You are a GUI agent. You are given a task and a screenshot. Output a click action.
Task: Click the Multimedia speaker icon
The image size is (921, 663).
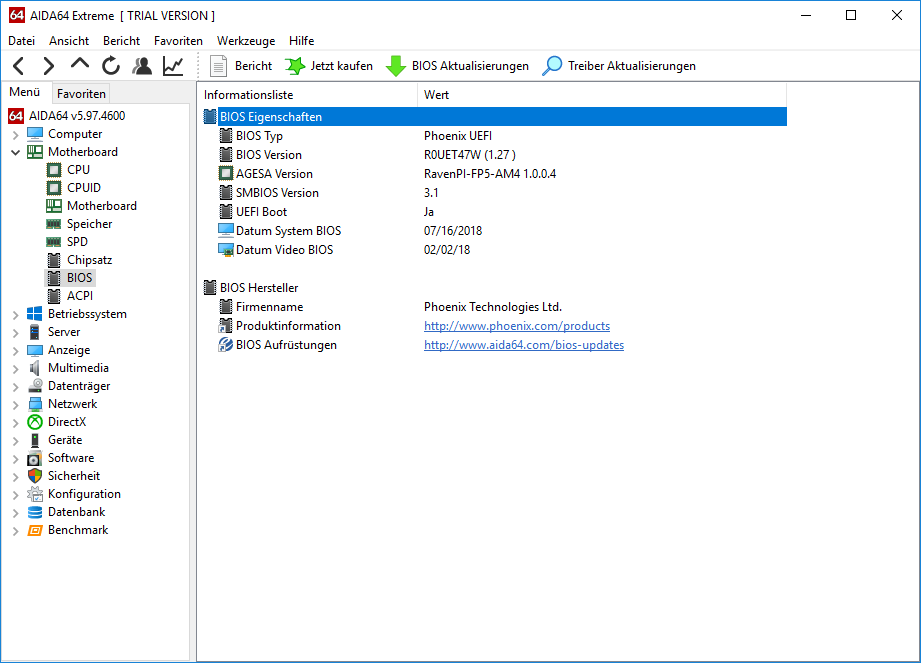point(35,368)
